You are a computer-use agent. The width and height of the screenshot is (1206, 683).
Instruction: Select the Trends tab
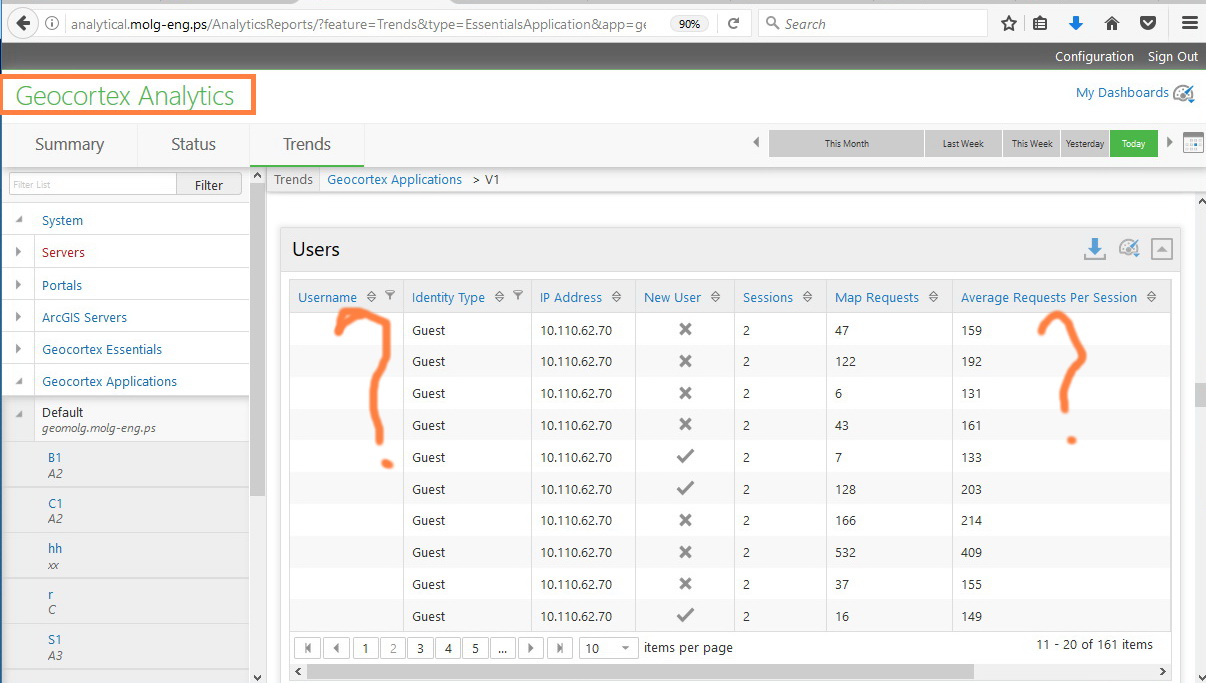(307, 144)
